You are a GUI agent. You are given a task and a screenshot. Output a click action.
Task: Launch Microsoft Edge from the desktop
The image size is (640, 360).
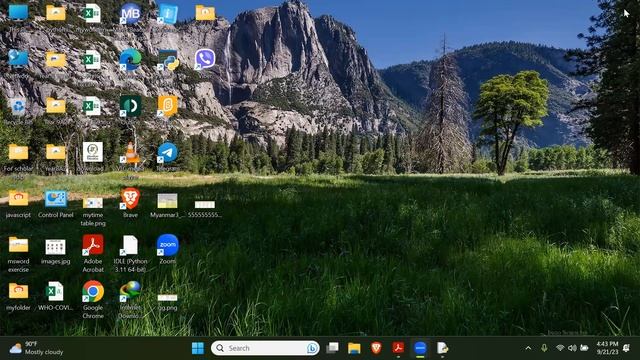tap(130, 60)
